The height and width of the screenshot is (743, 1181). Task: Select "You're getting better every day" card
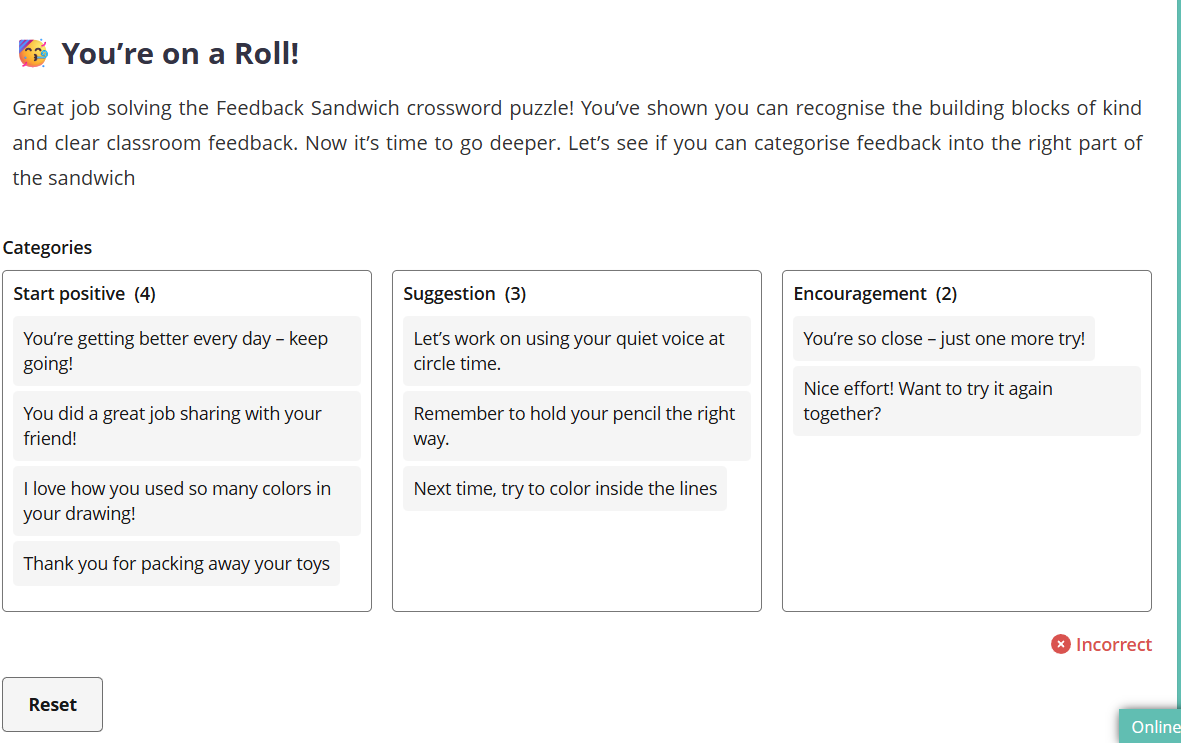186,351
